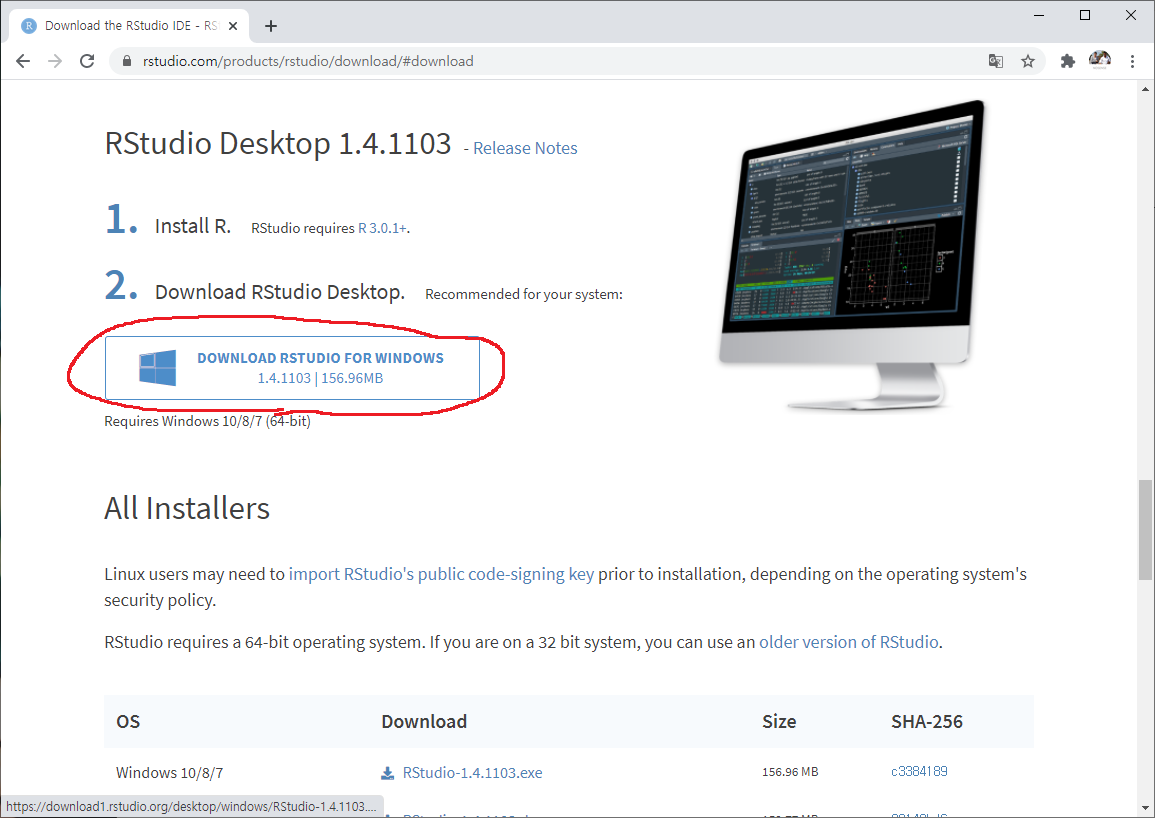Minimize the Chrome window

(1039, 15)
